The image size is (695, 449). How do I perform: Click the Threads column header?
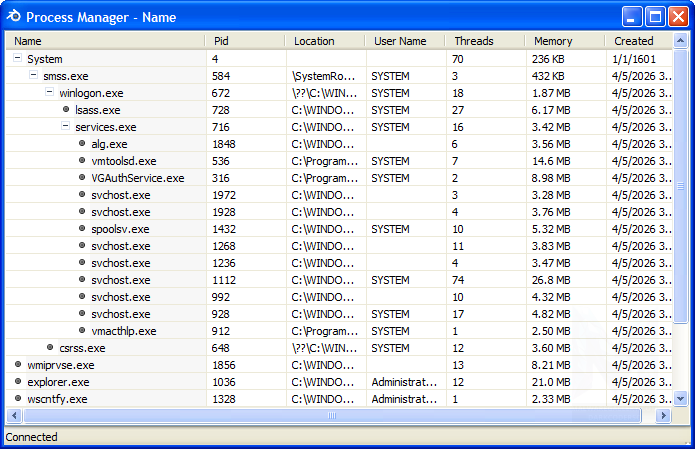tap(485, 41)
